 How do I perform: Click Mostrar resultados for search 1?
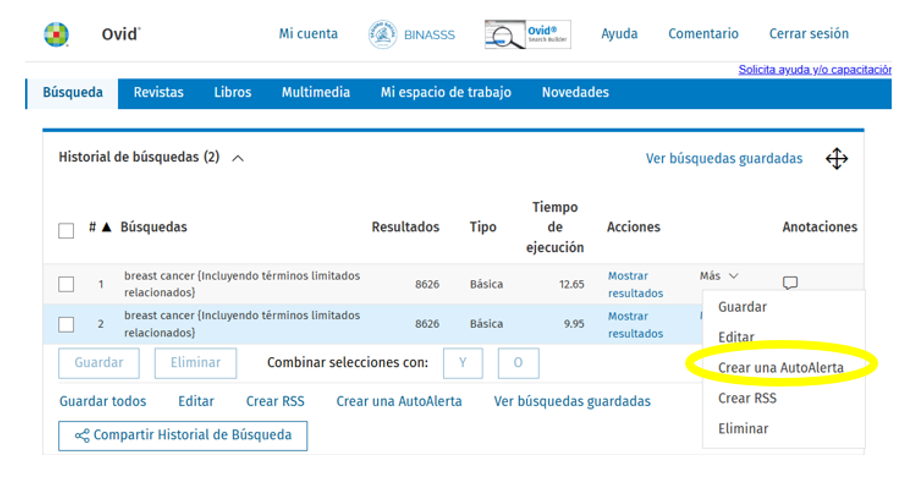point(635,284)
